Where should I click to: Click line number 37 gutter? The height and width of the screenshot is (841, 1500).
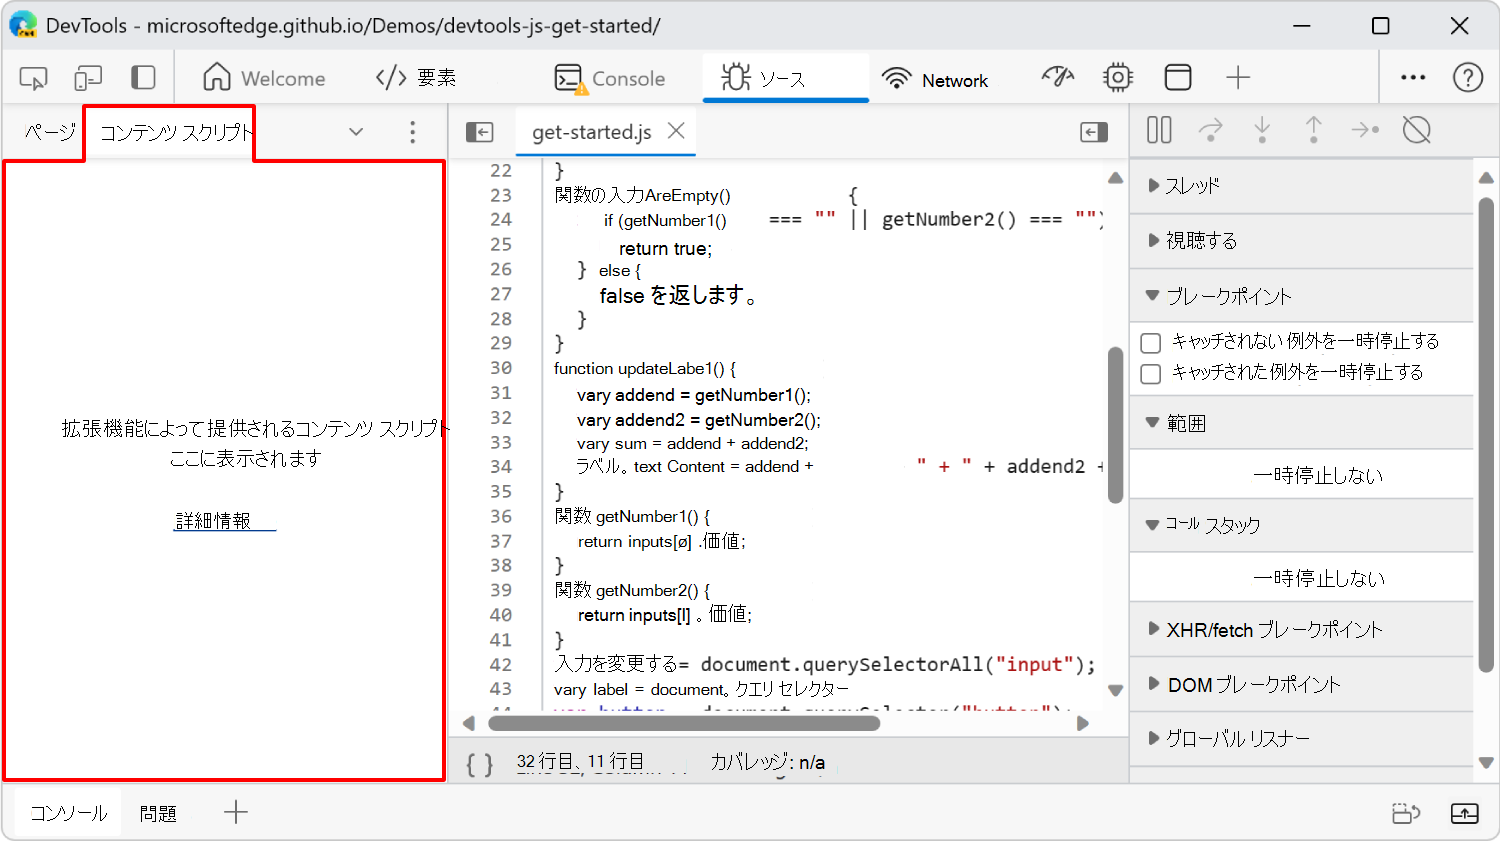pyautogui.click(x=501, y=541)
